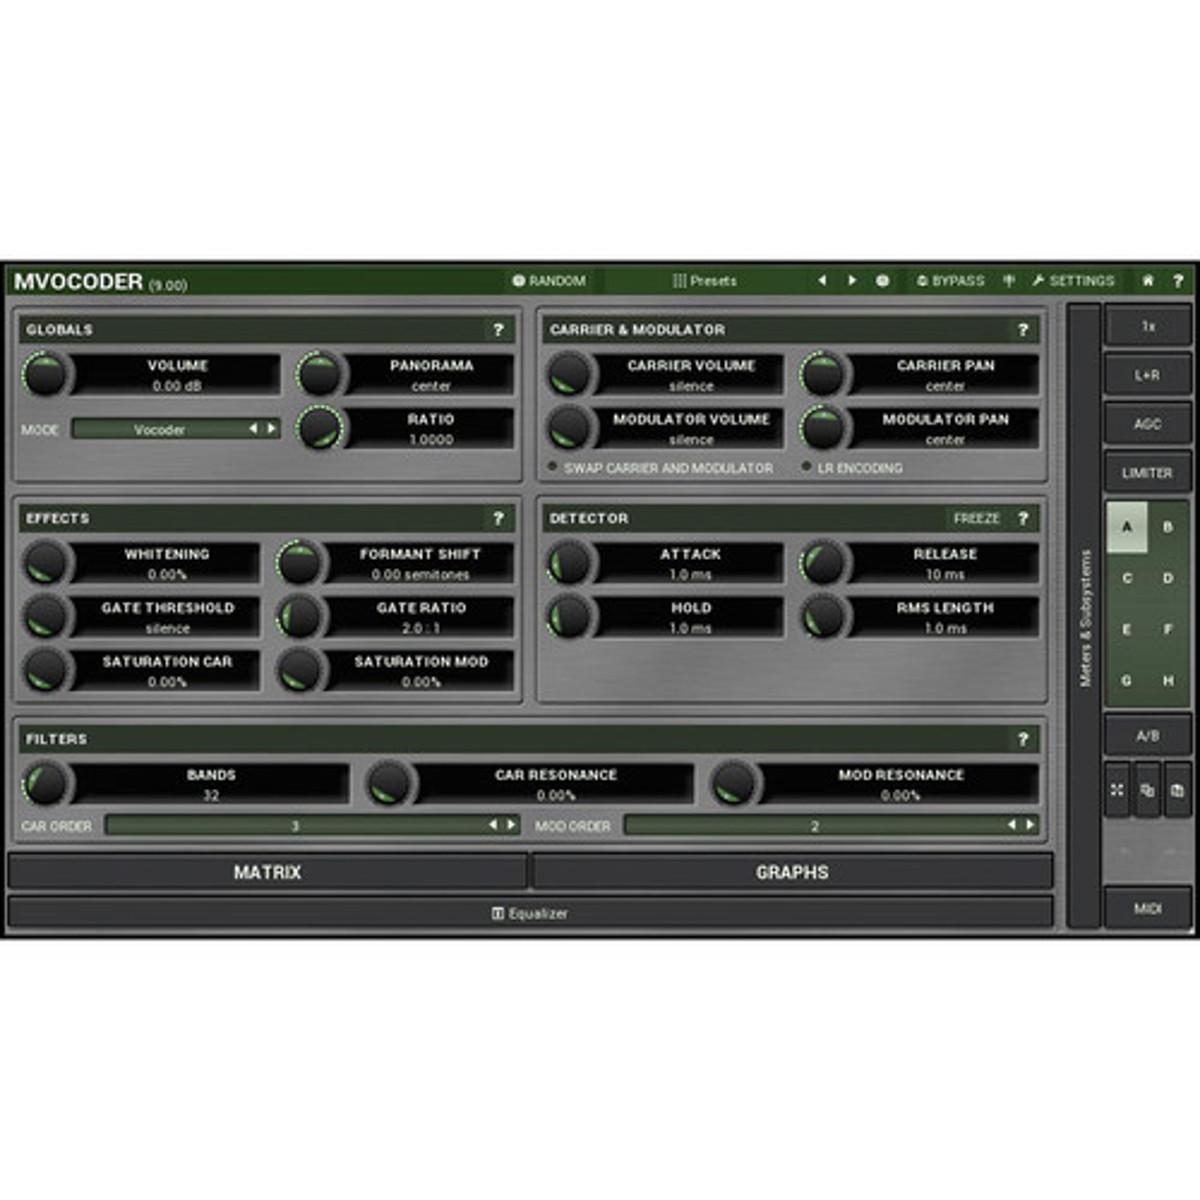This screenshot has width=1200, height=1200.
Task: Decrease Car Order with left arrow
Action: pyautogui.click(x=493, y=825)
